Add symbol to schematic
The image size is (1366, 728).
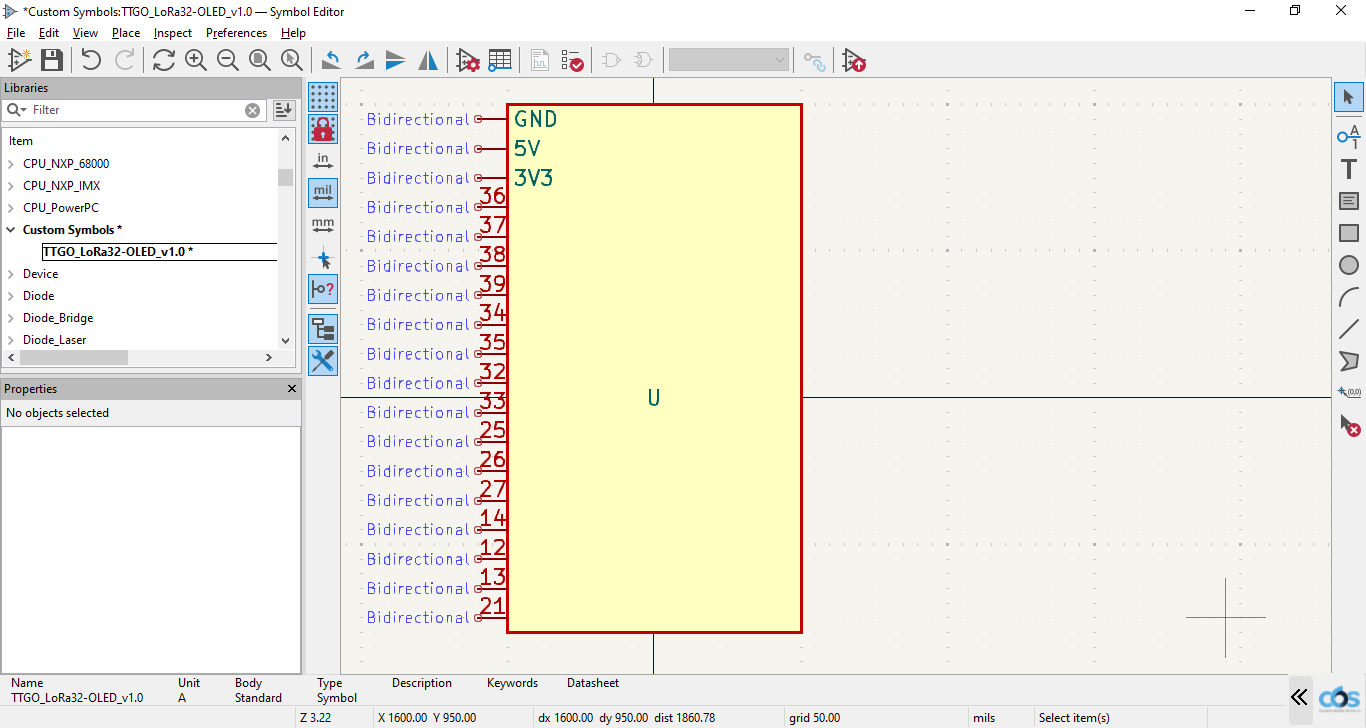click(x=854, y=60)
